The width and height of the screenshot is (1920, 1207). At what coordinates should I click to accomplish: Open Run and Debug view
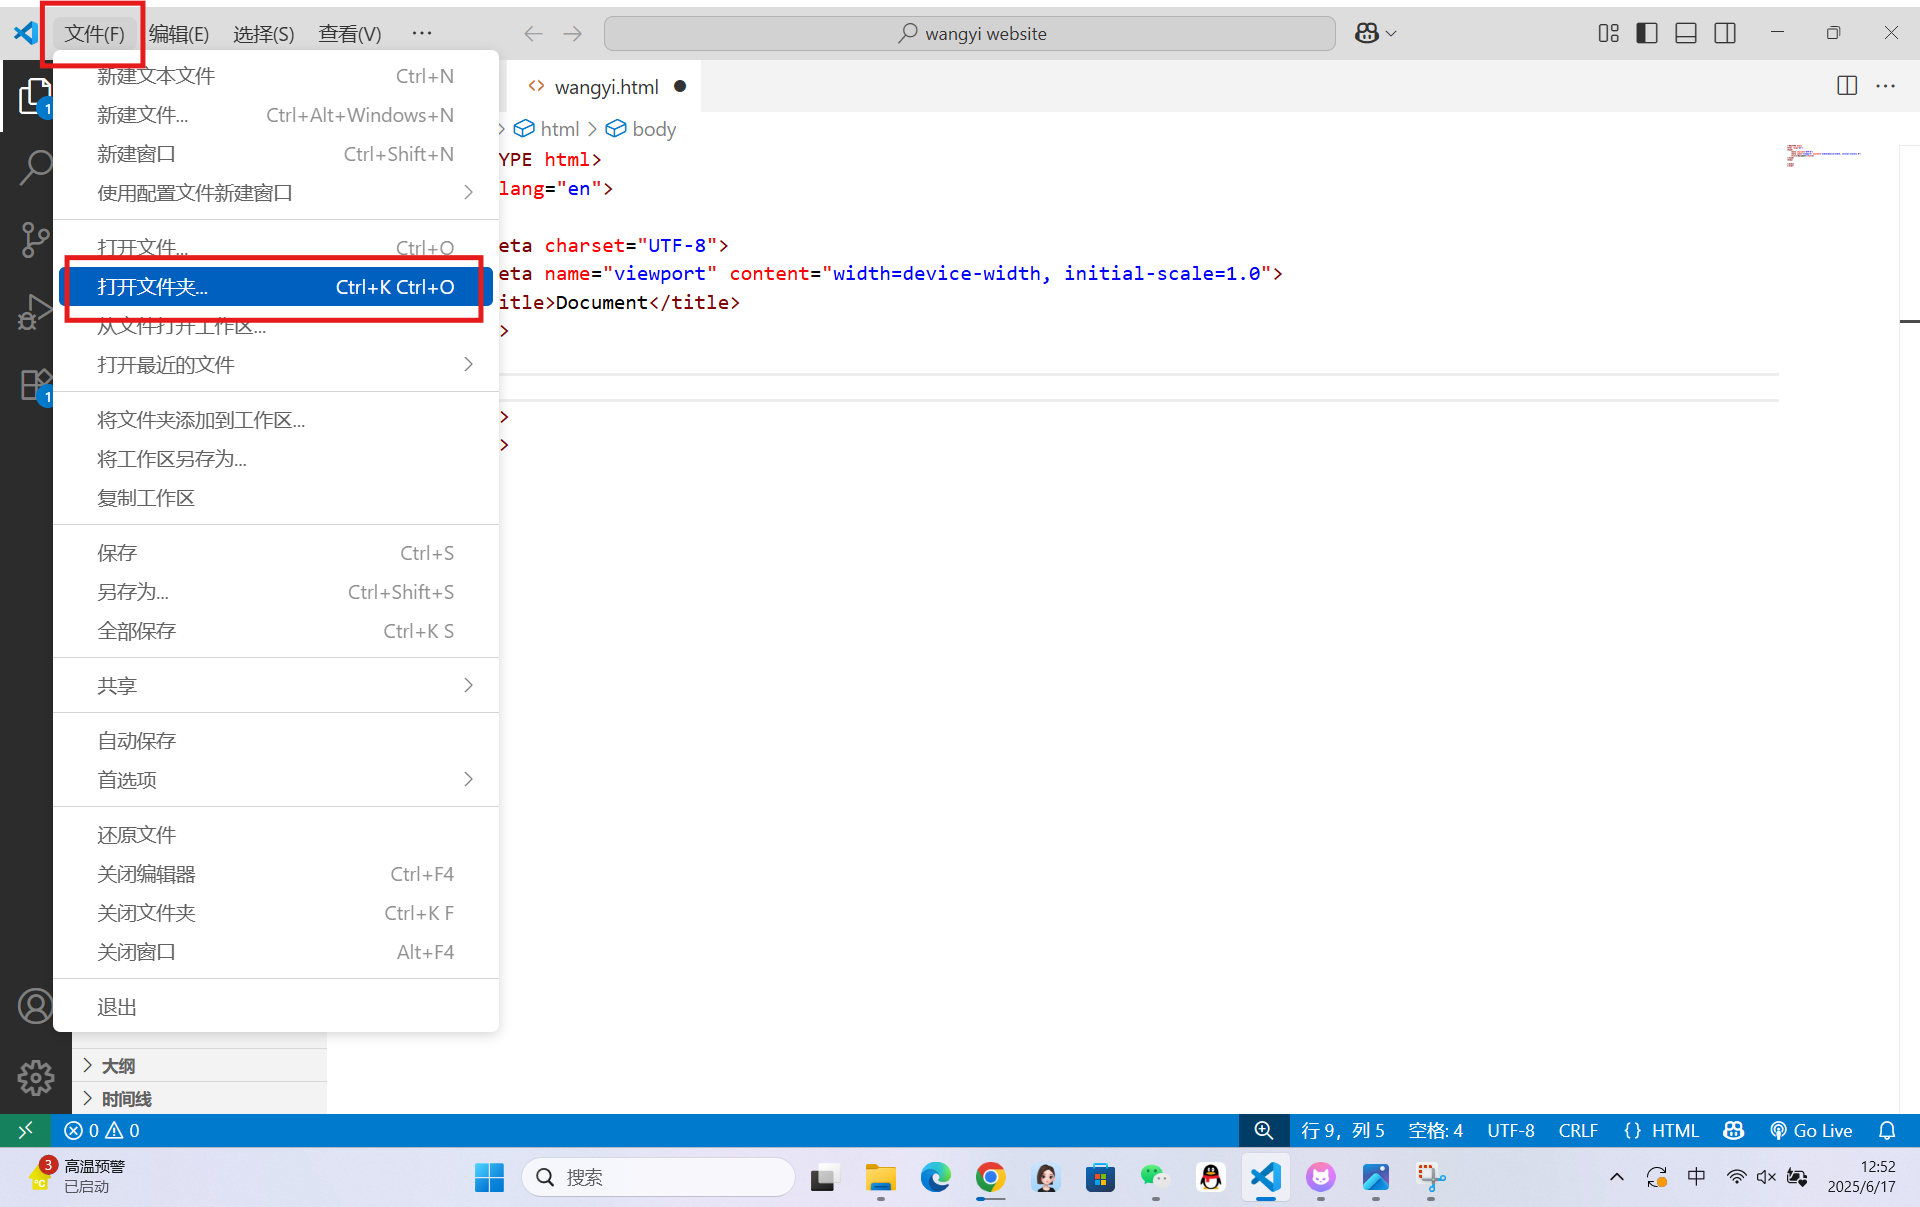point(34,312)
